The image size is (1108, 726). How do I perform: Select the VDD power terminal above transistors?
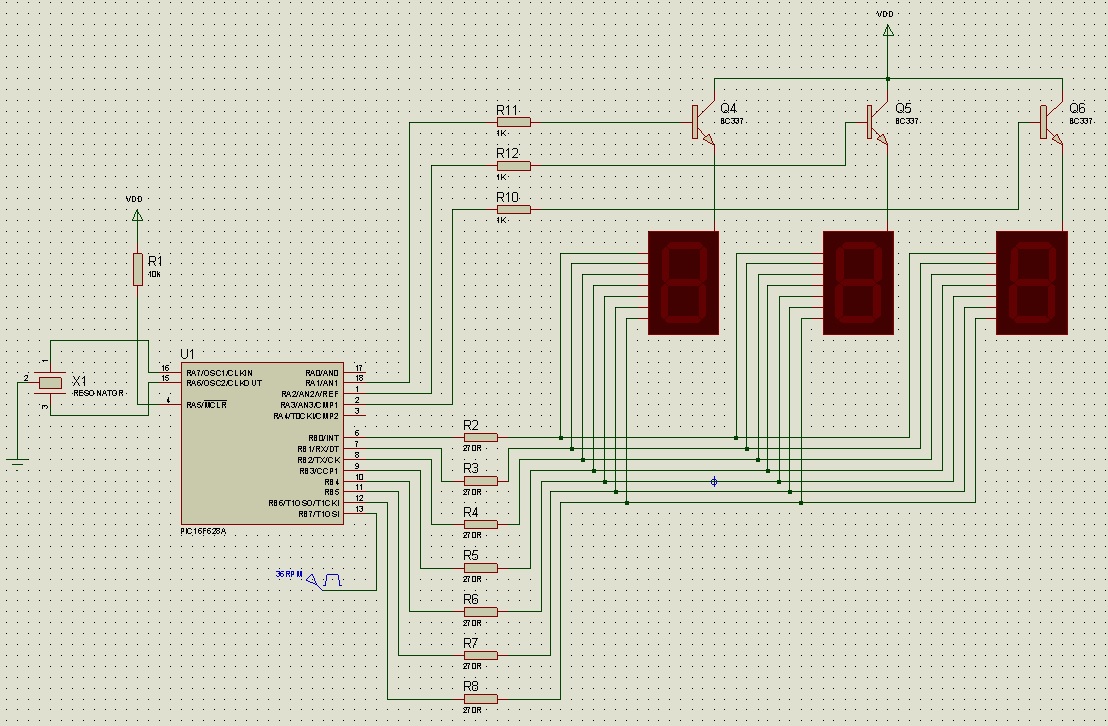click(886, 32)
